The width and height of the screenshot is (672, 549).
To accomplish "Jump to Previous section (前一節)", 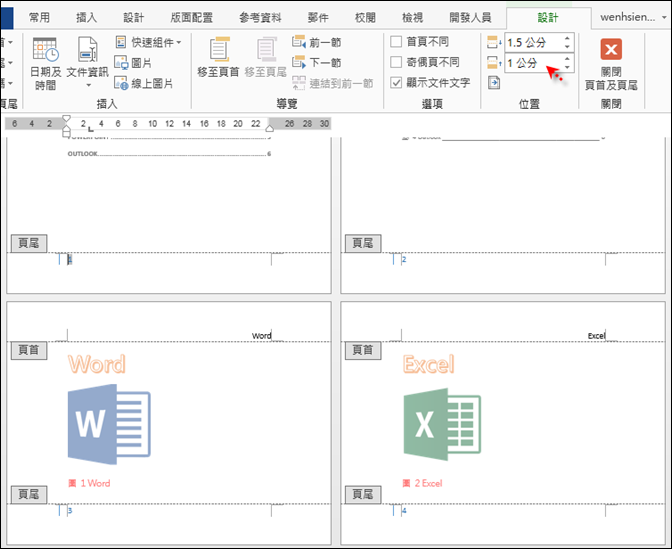I will (317, 42).
